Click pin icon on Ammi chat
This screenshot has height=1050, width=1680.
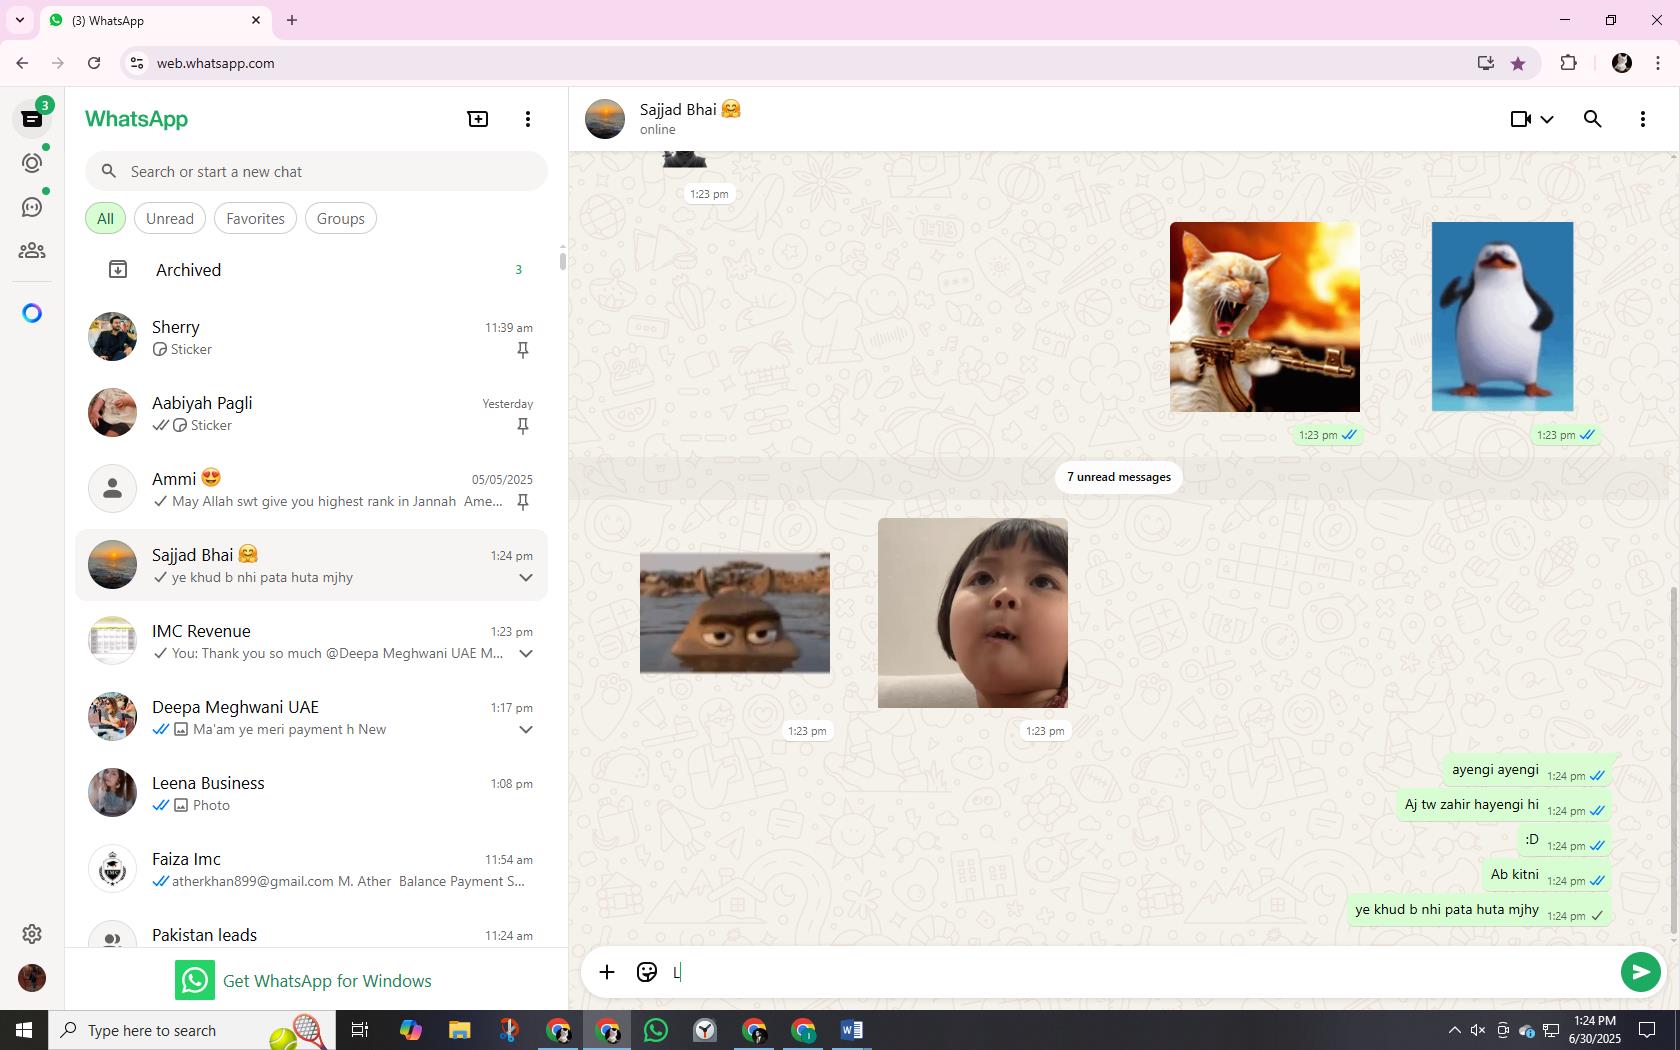(x=522, y=502)
